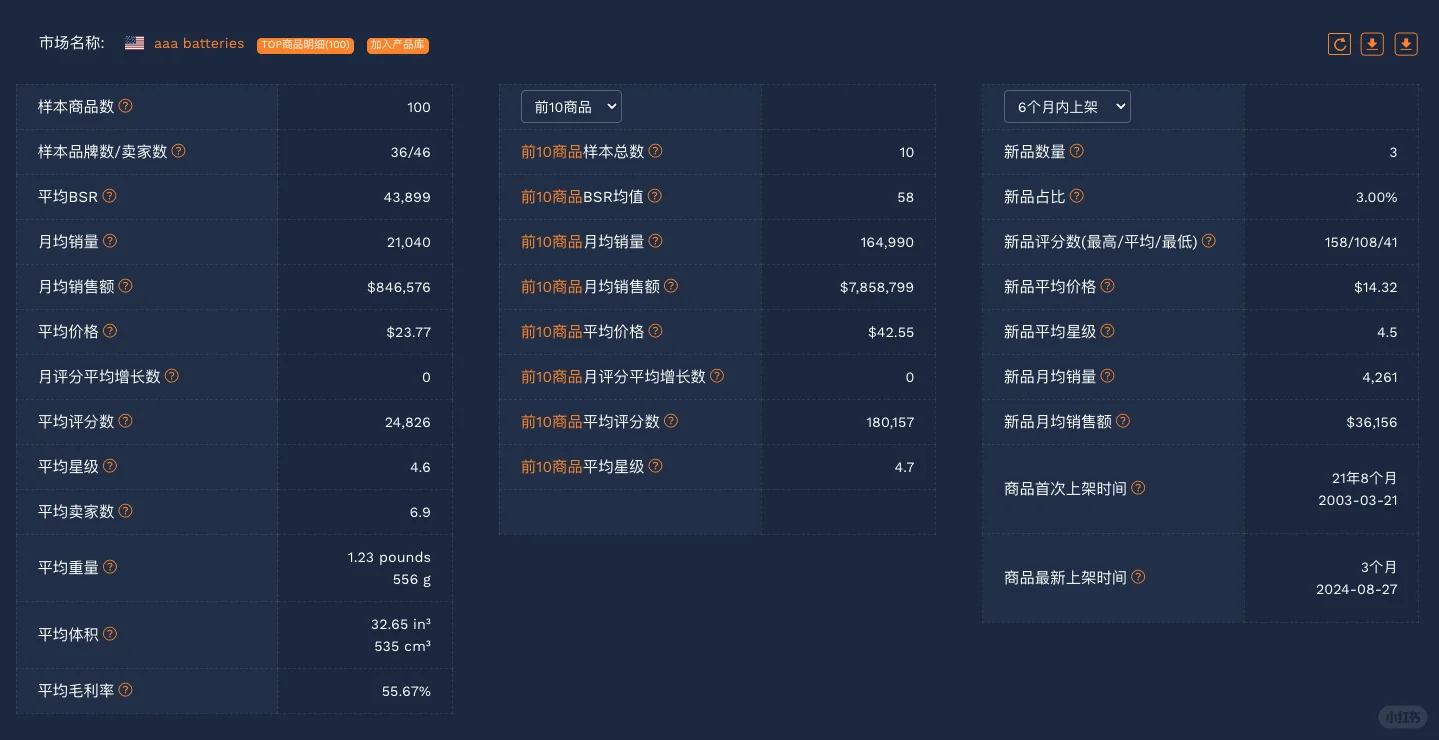Screen dimensions: 1439x740
Task: Open the aaa batteries market link
Action: (199, 43)
